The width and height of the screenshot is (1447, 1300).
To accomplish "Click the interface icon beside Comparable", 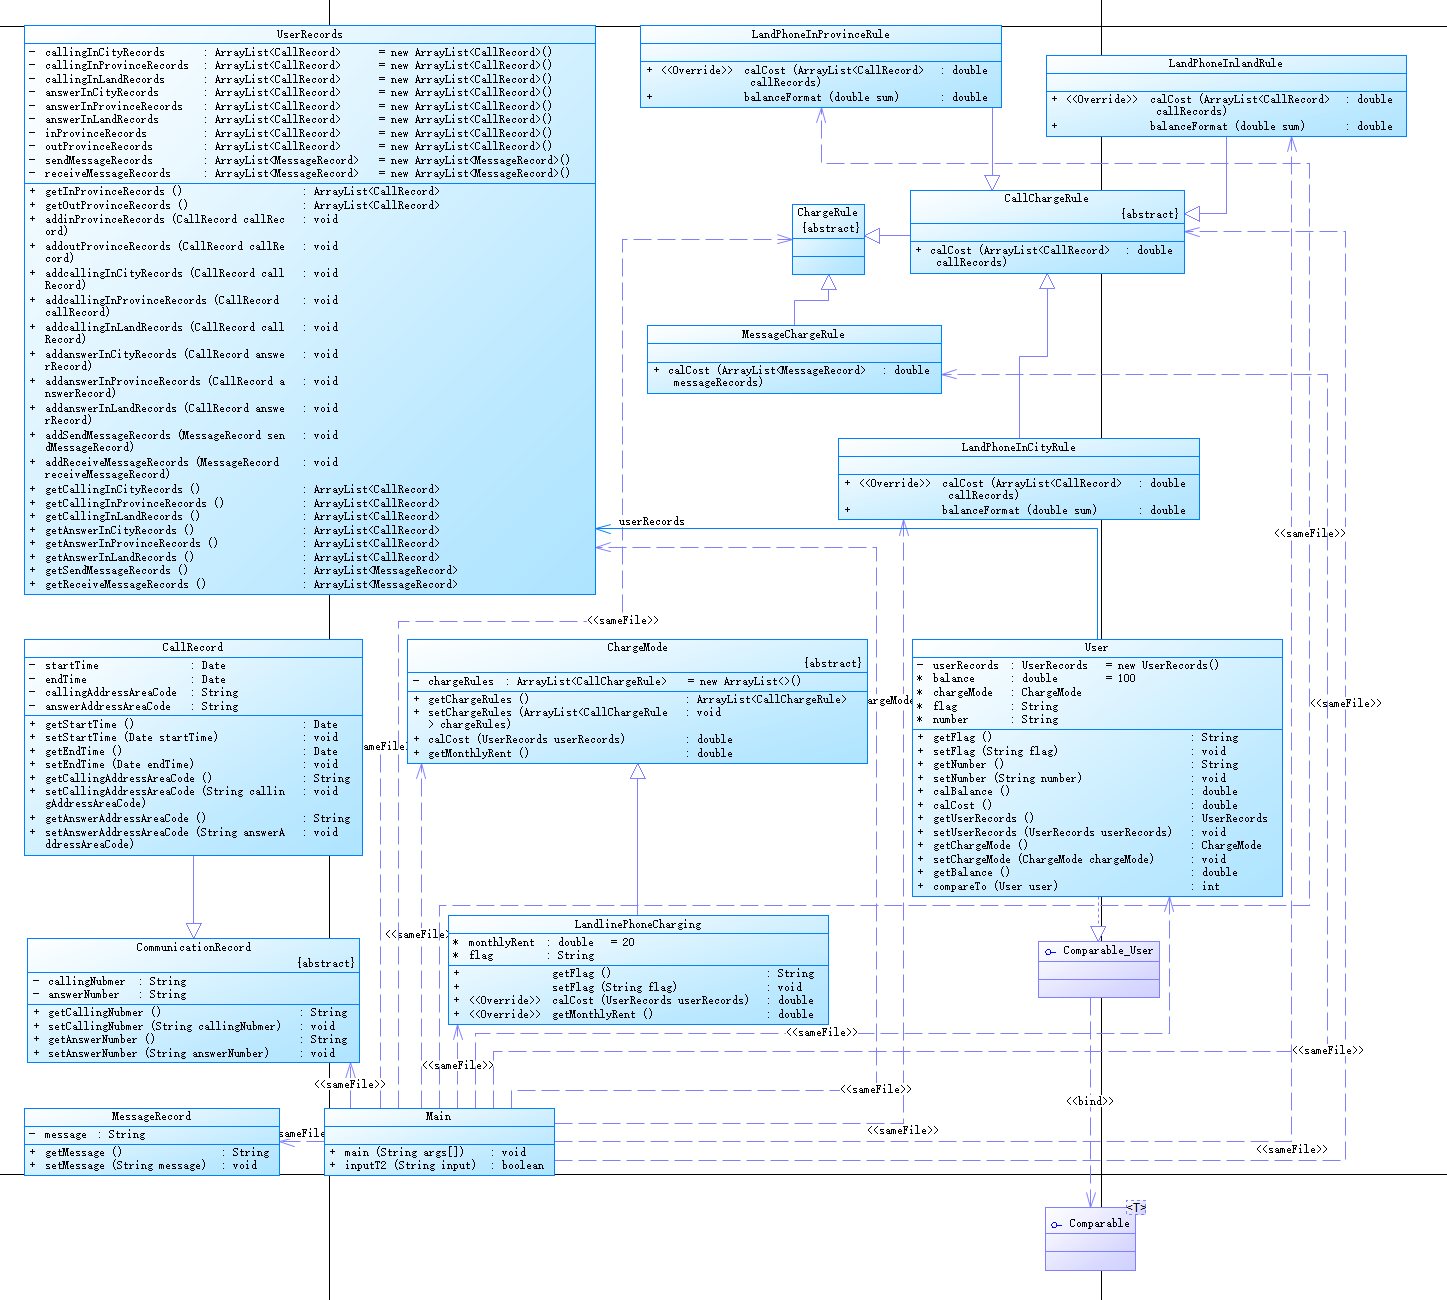I will [x=1056, y=1224].
